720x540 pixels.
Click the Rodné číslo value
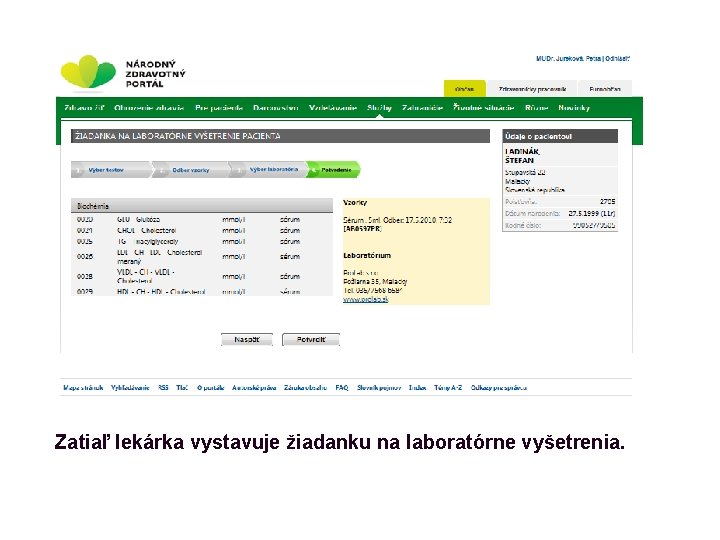click(x=594, y=225)
